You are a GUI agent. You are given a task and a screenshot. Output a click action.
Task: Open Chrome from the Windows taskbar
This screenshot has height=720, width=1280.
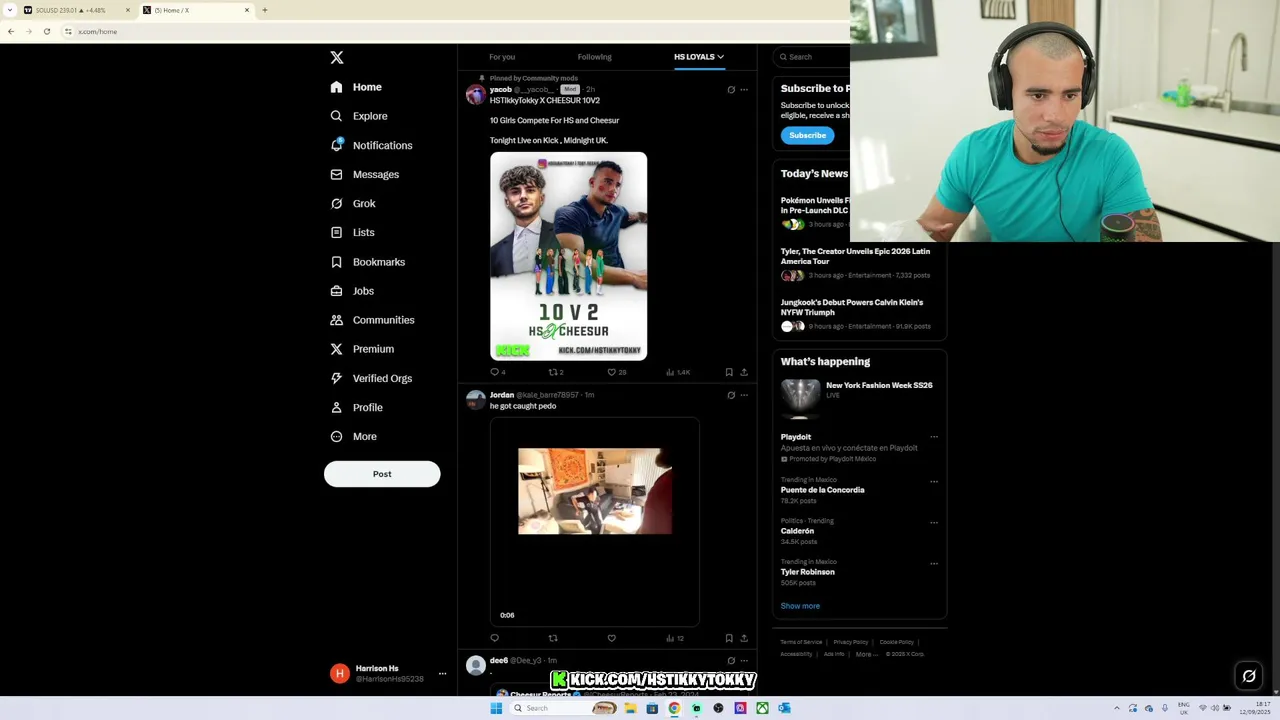(x=674, y=708)
